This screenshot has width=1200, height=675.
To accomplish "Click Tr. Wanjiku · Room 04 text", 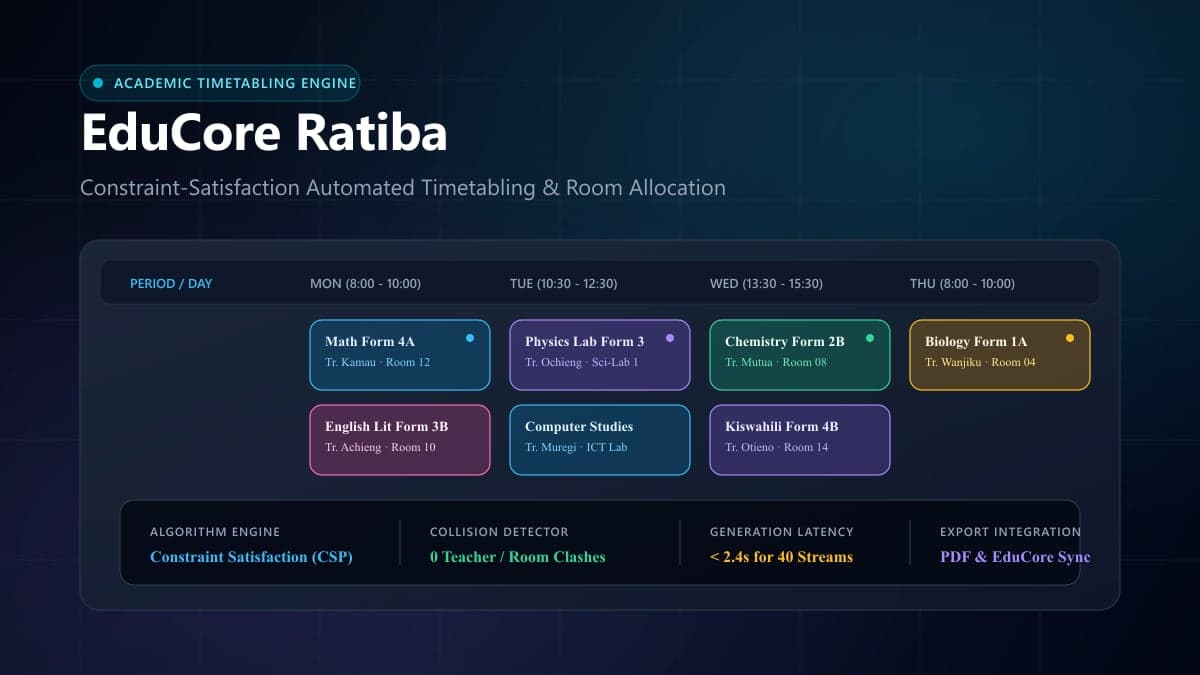I will point(980,362).
